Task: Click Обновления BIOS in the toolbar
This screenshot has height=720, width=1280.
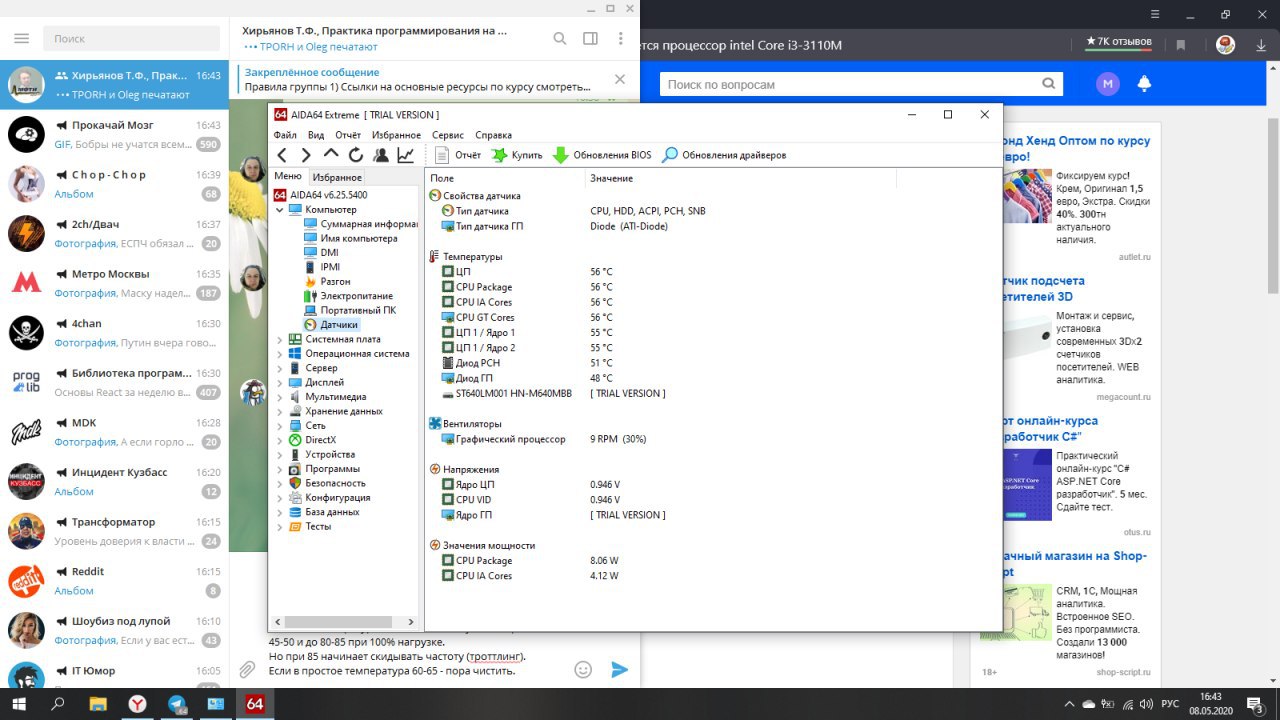Action: click(x=602, y=155)
